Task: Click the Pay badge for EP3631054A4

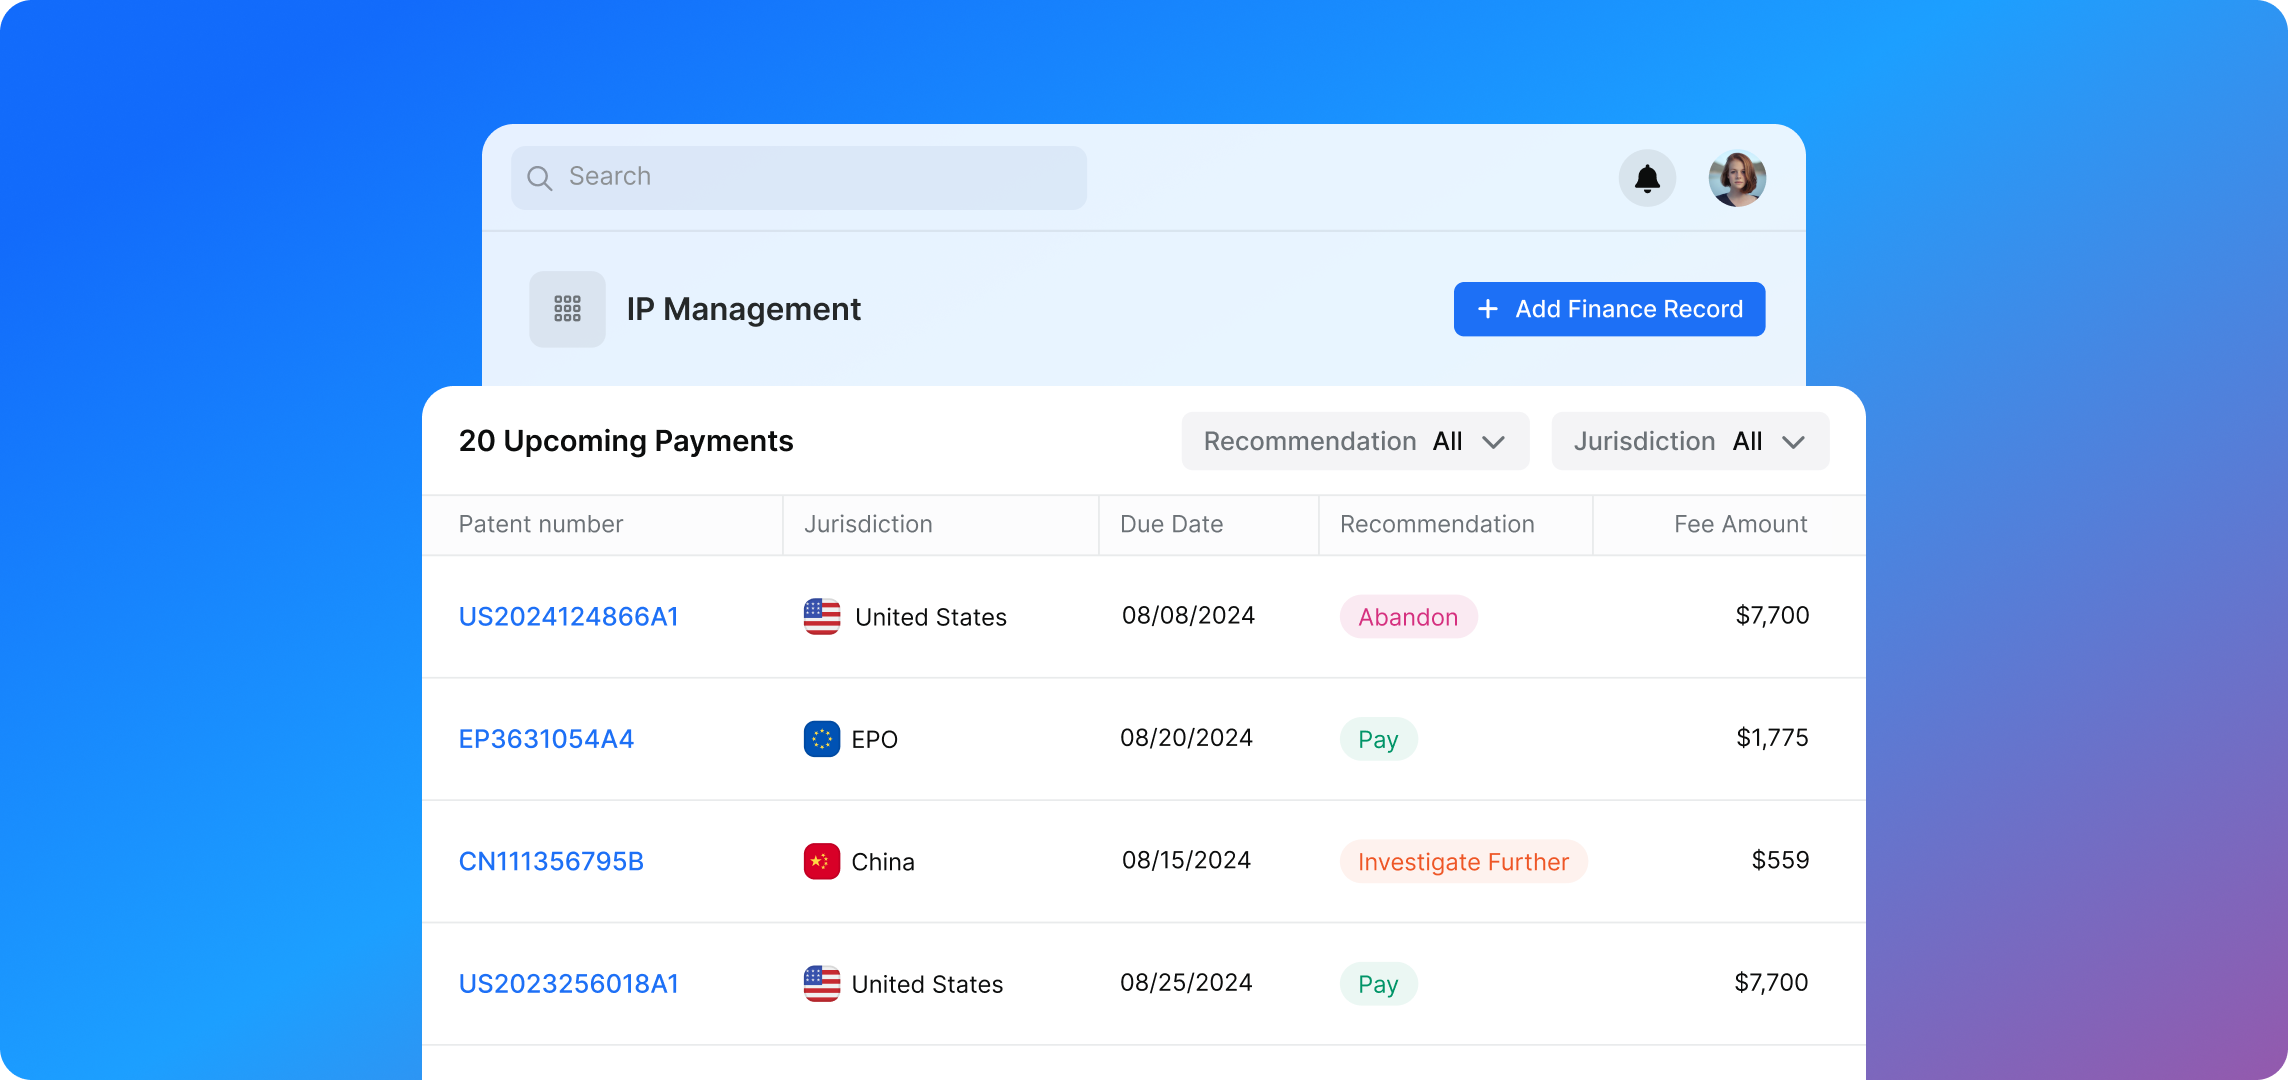Action: click(1378, 739)
